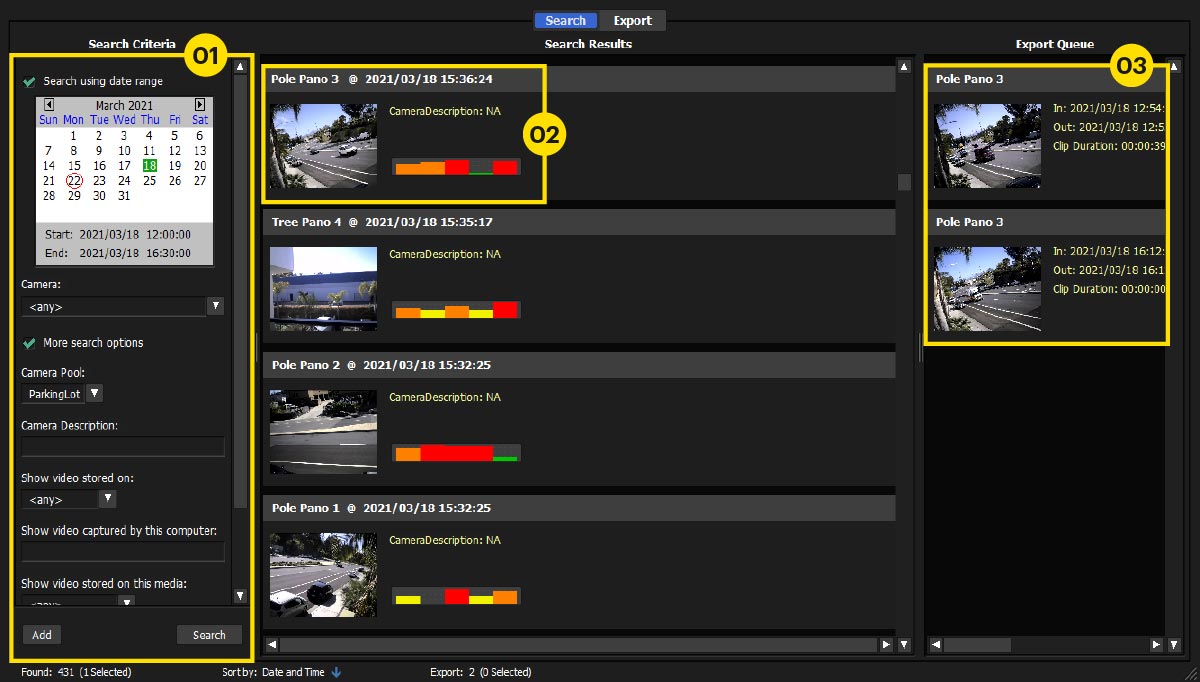Click the Camera Description input field

(x=123, y=447)
